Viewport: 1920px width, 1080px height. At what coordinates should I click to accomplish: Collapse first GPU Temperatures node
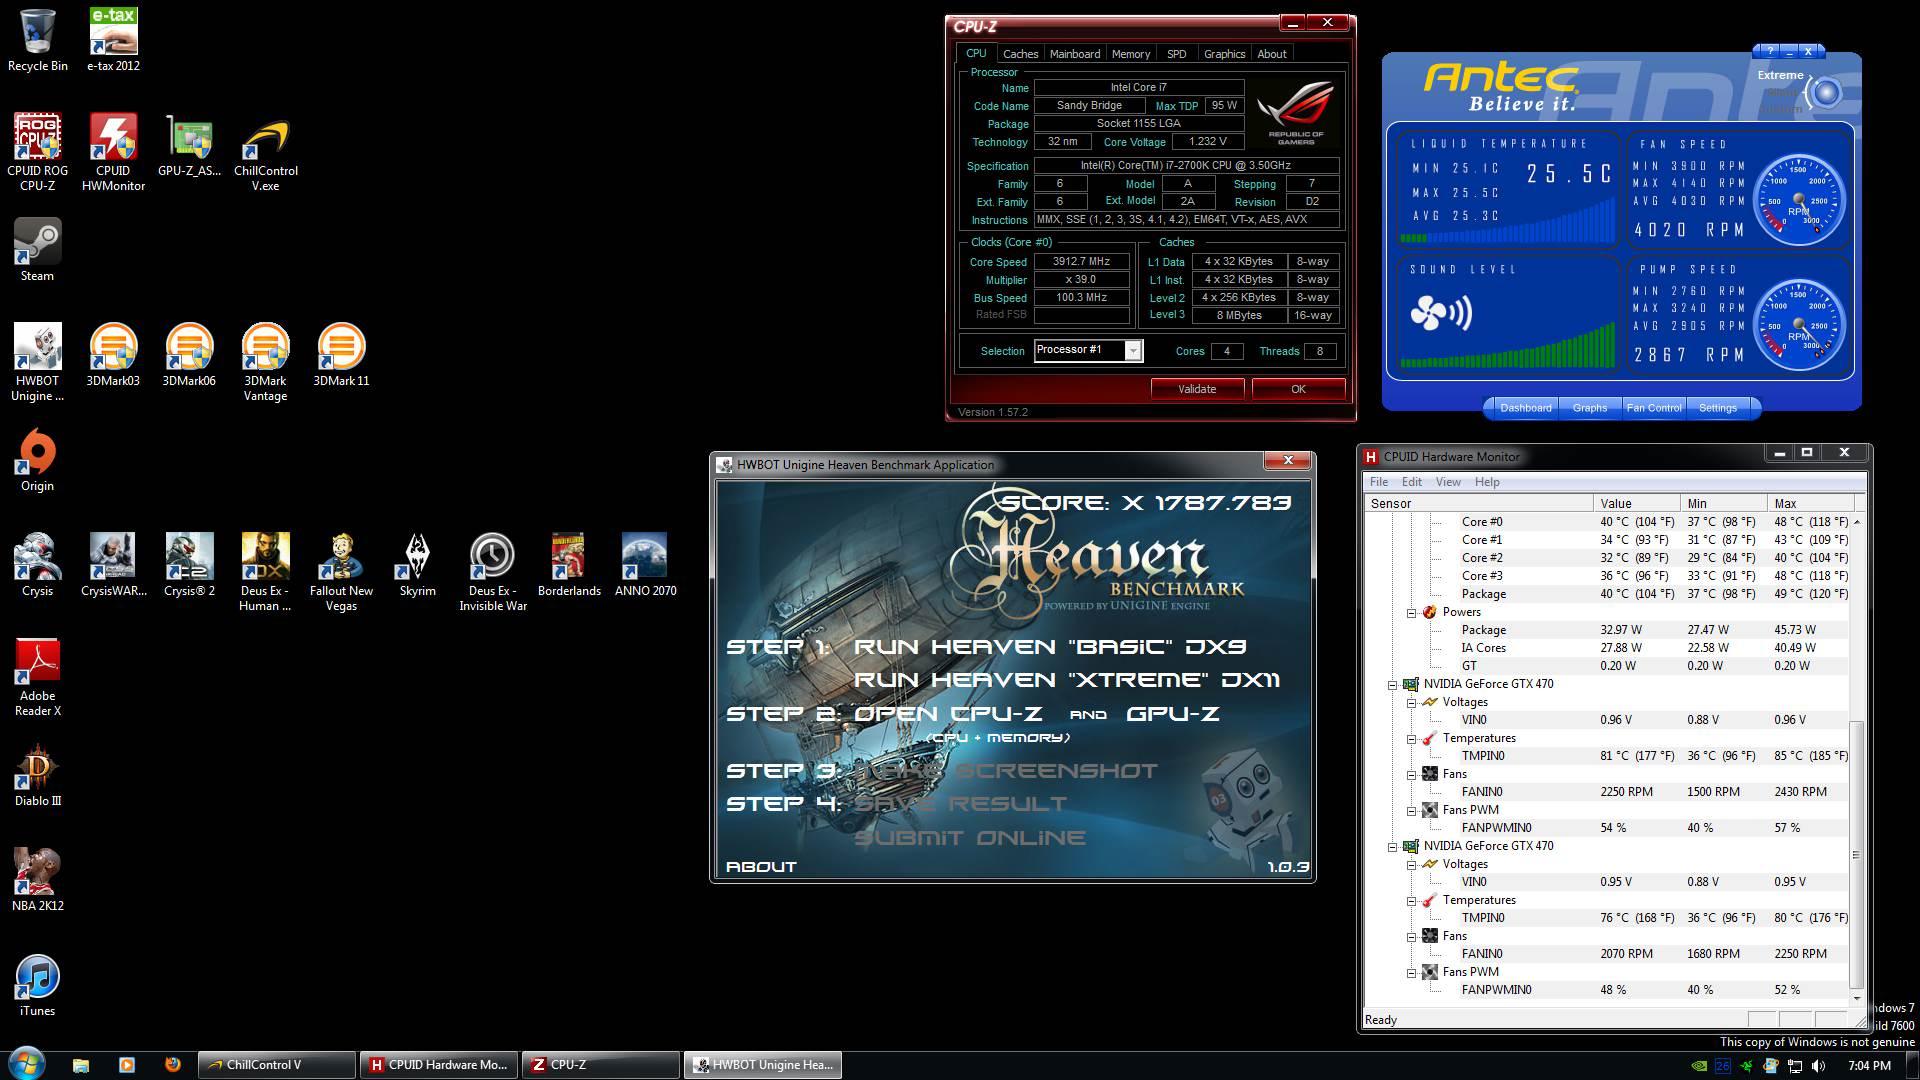pos(1412,738)
